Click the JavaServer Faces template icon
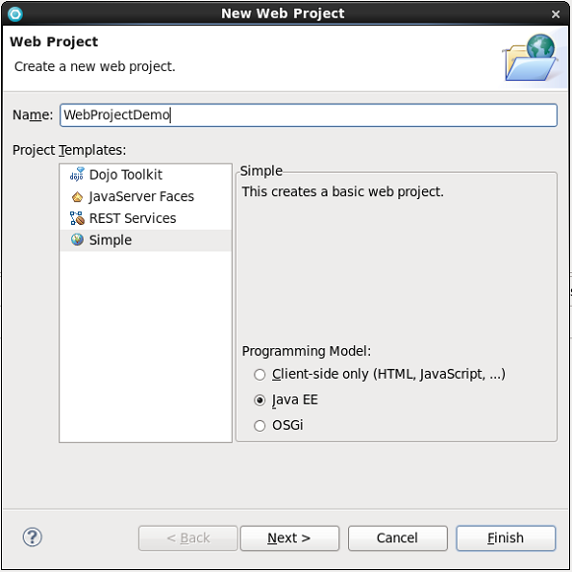Viewport: 572px width, 572px height. tap(77, 197)
